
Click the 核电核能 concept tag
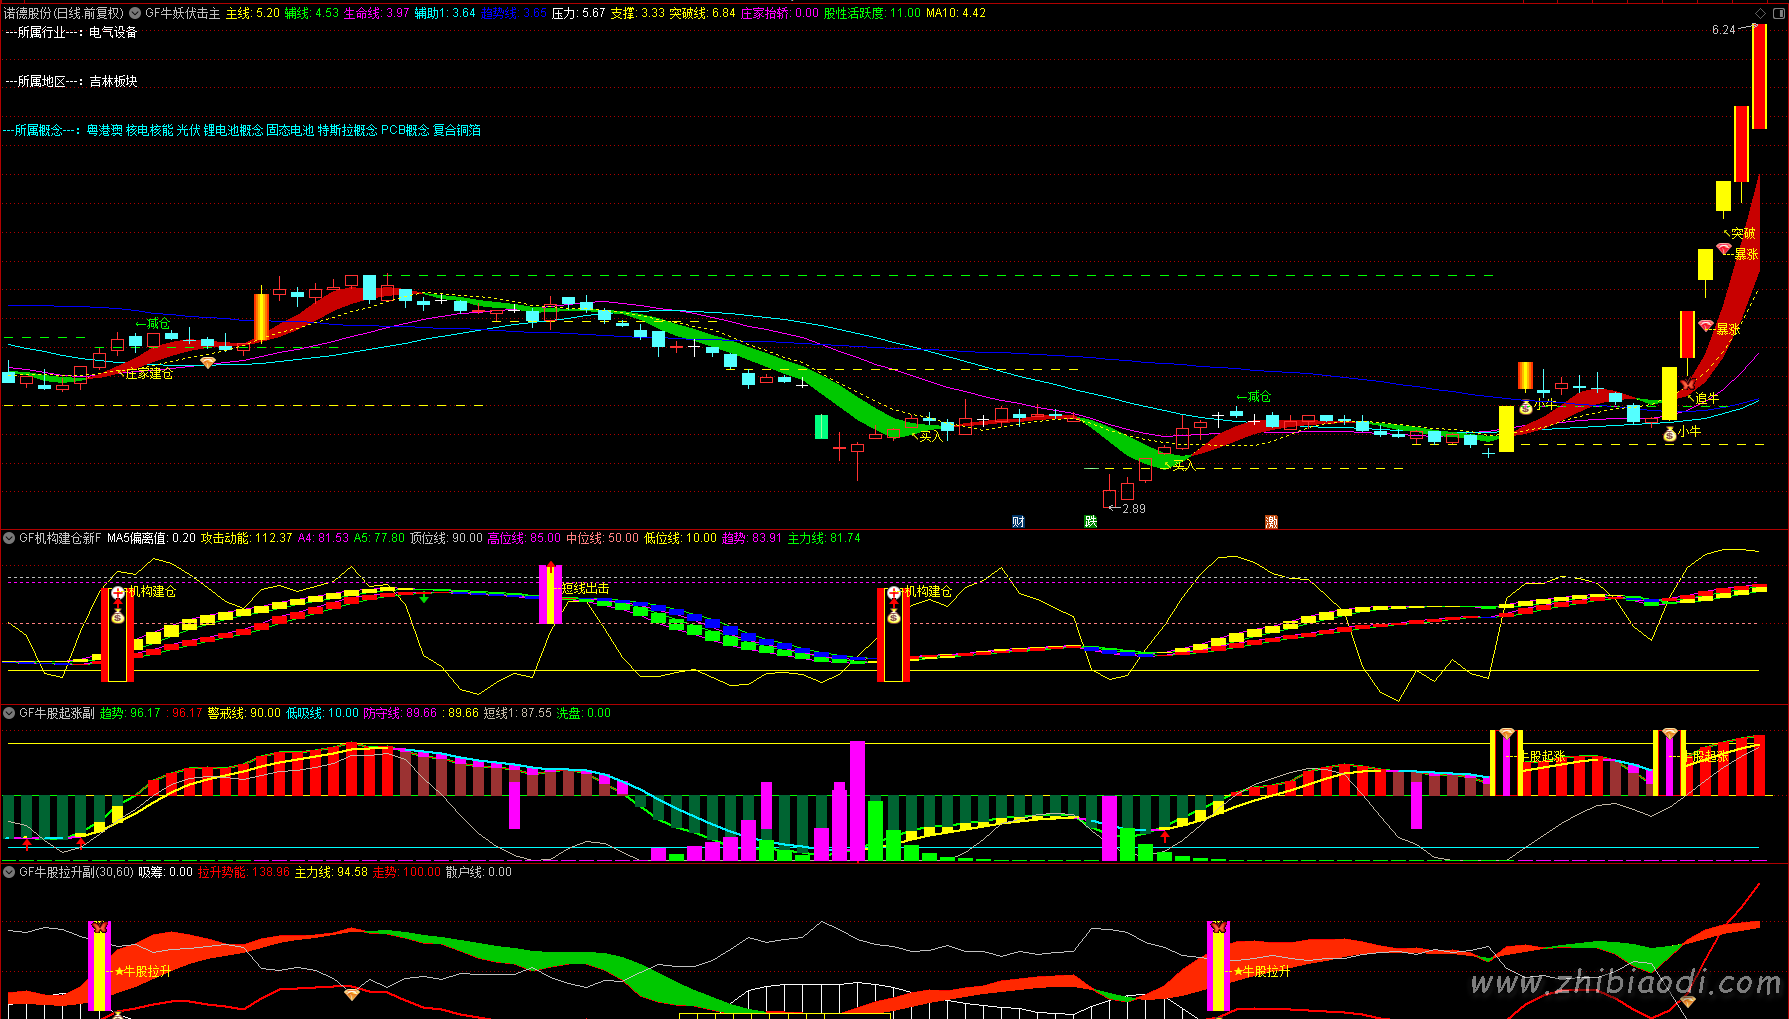(x=150, y=130)
